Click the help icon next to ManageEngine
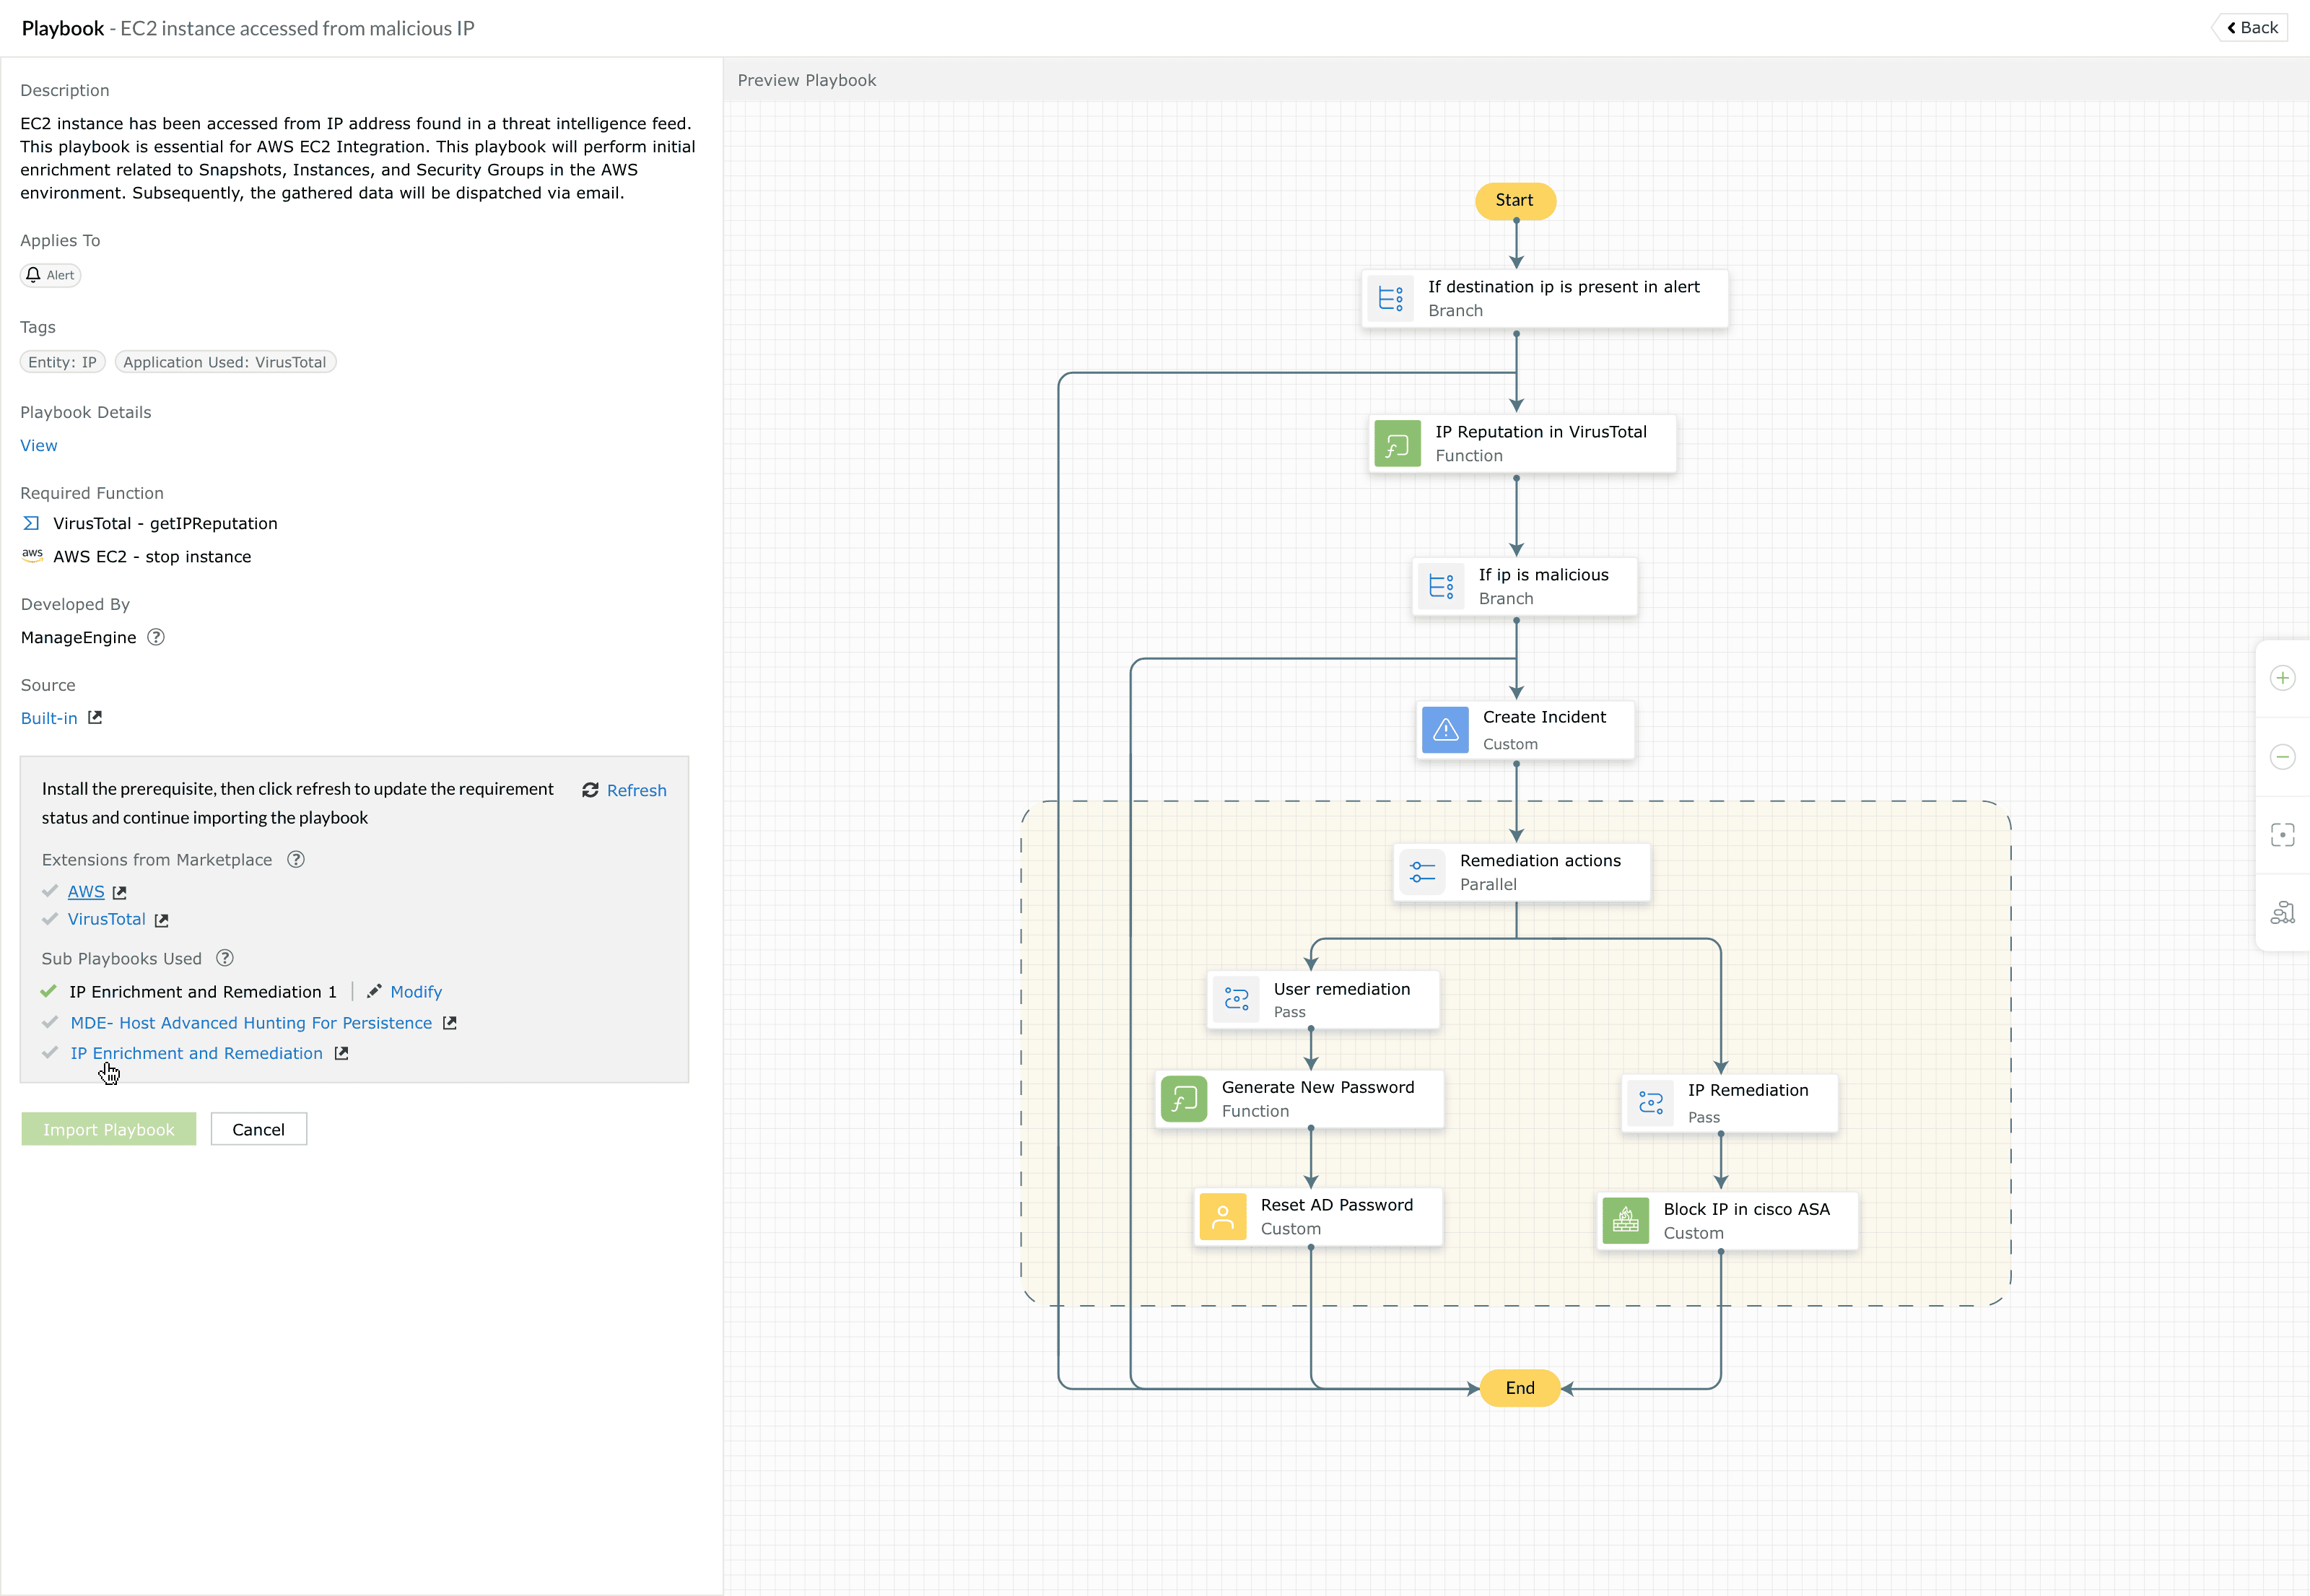This screenshot has height=1596, width=2310. click(156, 637)
